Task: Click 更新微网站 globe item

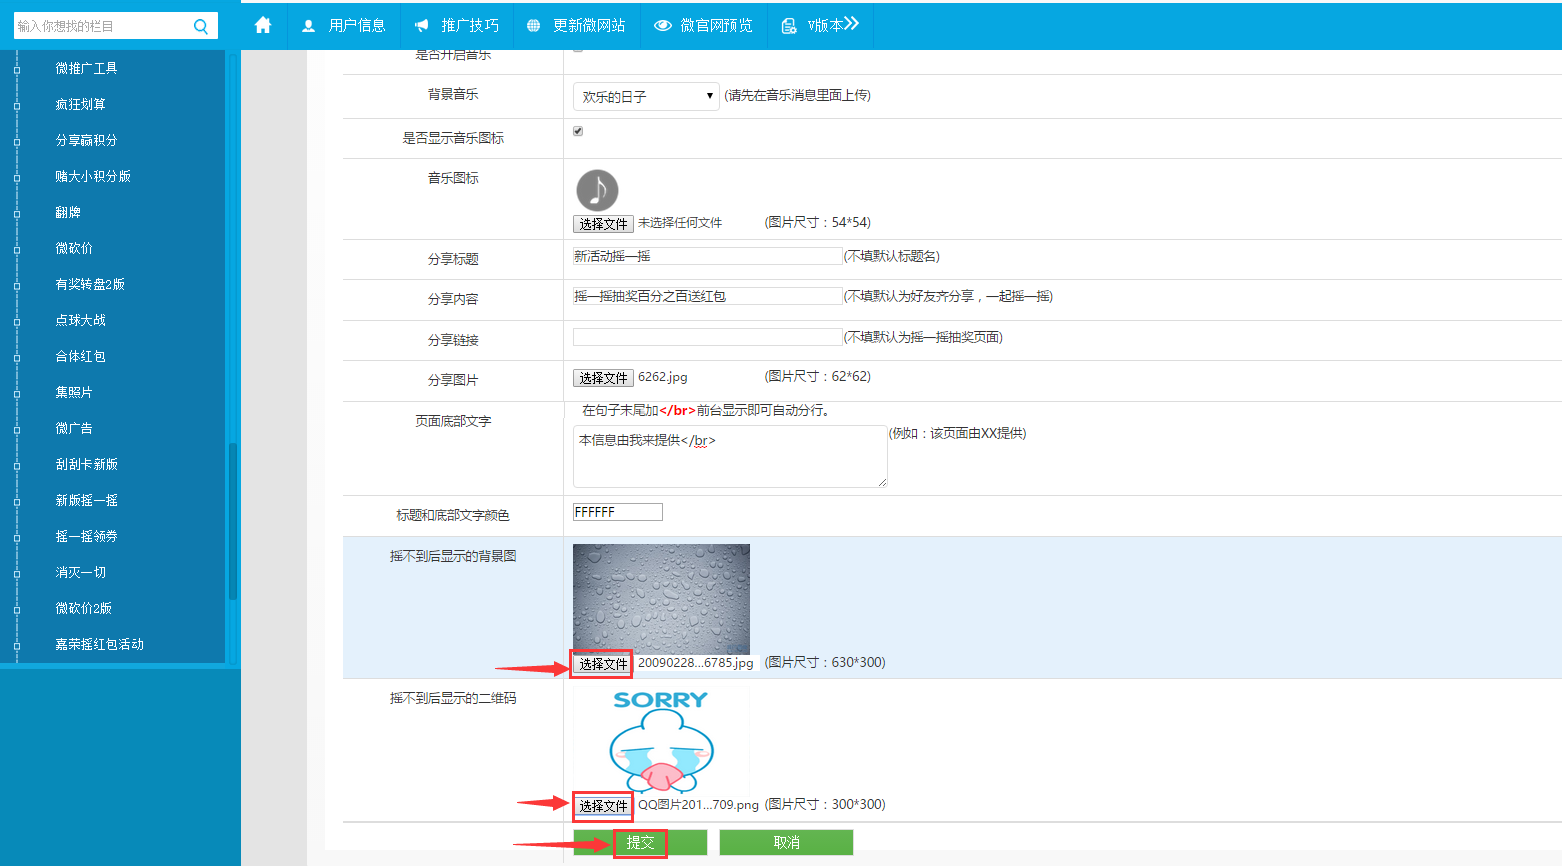Action: coord(576,25)
